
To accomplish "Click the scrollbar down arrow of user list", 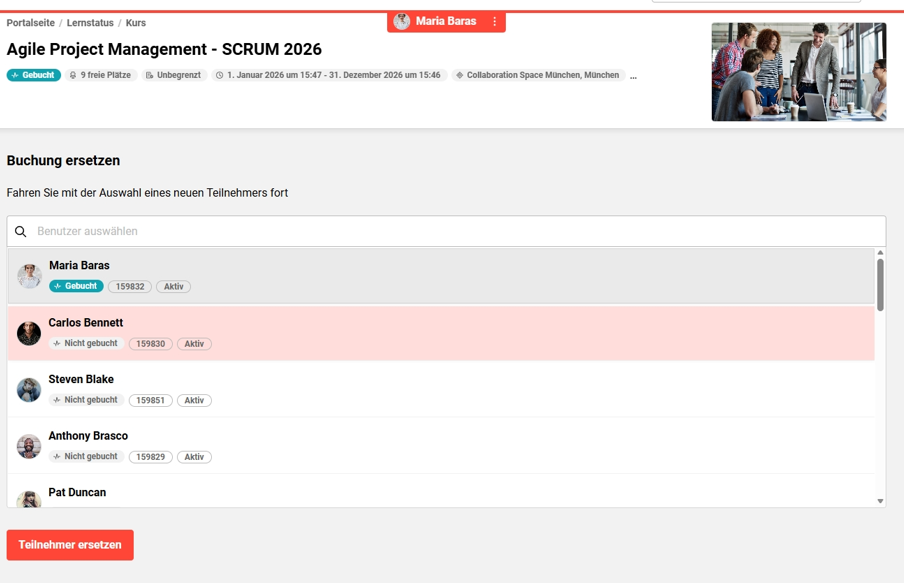I will pyautogui.click(x=880, y=501).
